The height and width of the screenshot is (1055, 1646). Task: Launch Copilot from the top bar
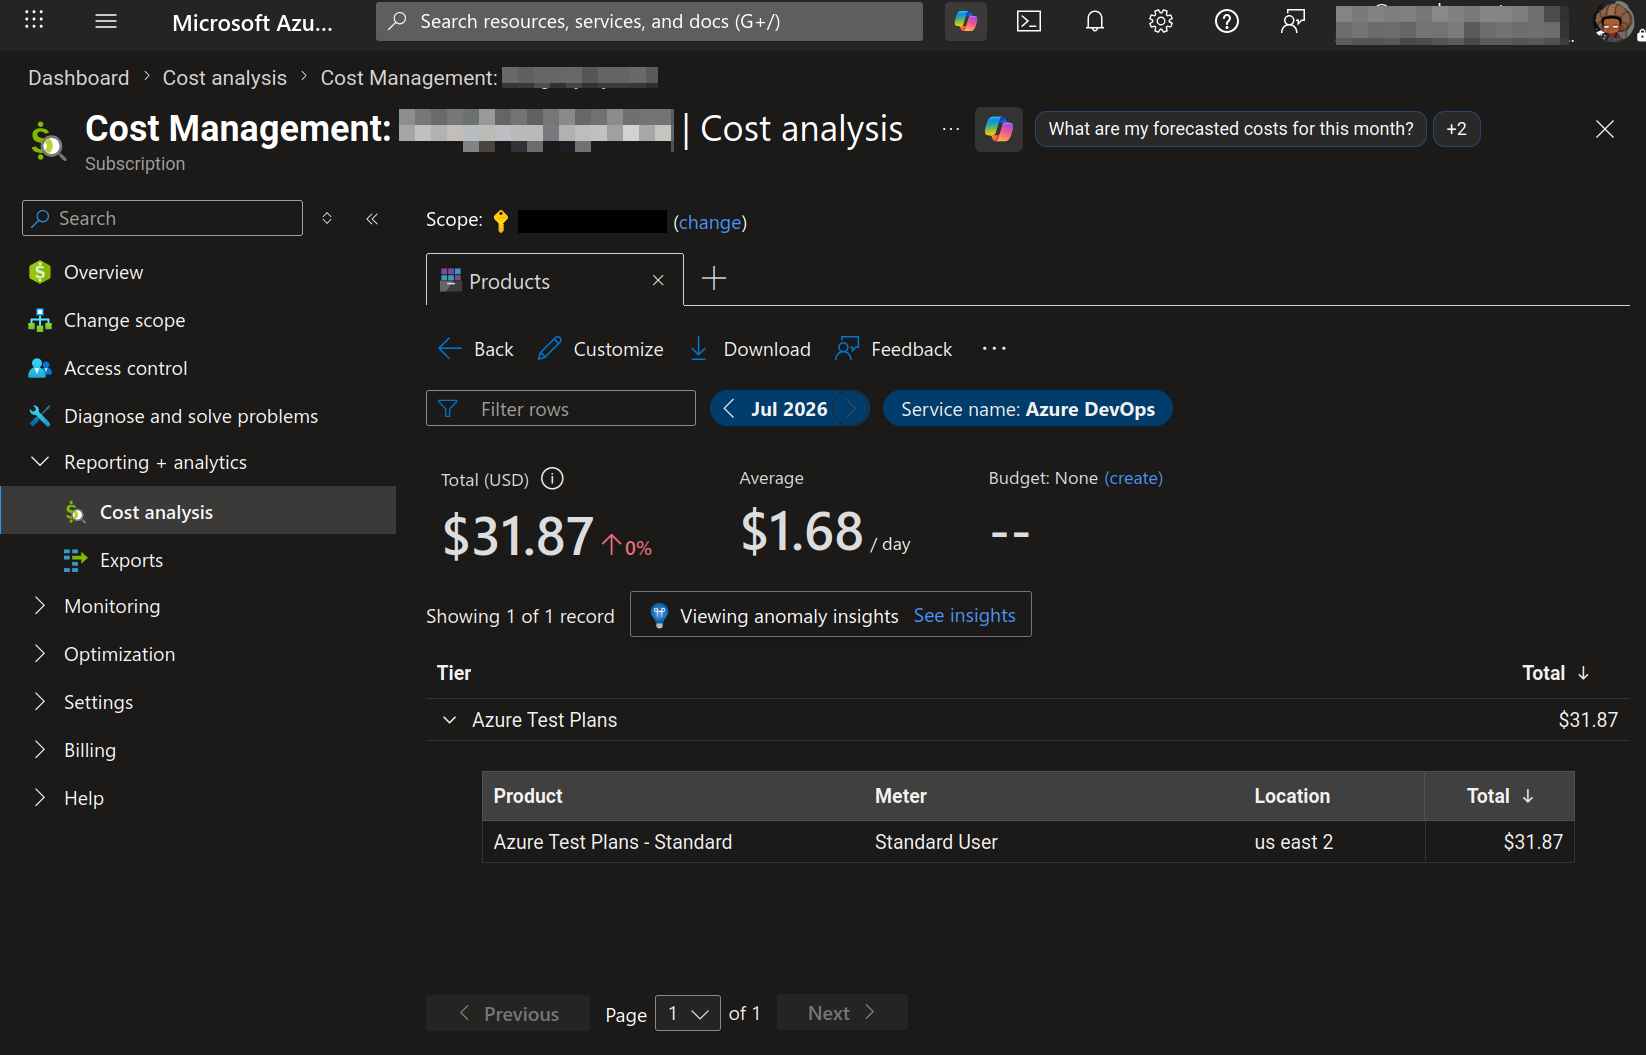(x=966, y=21)
